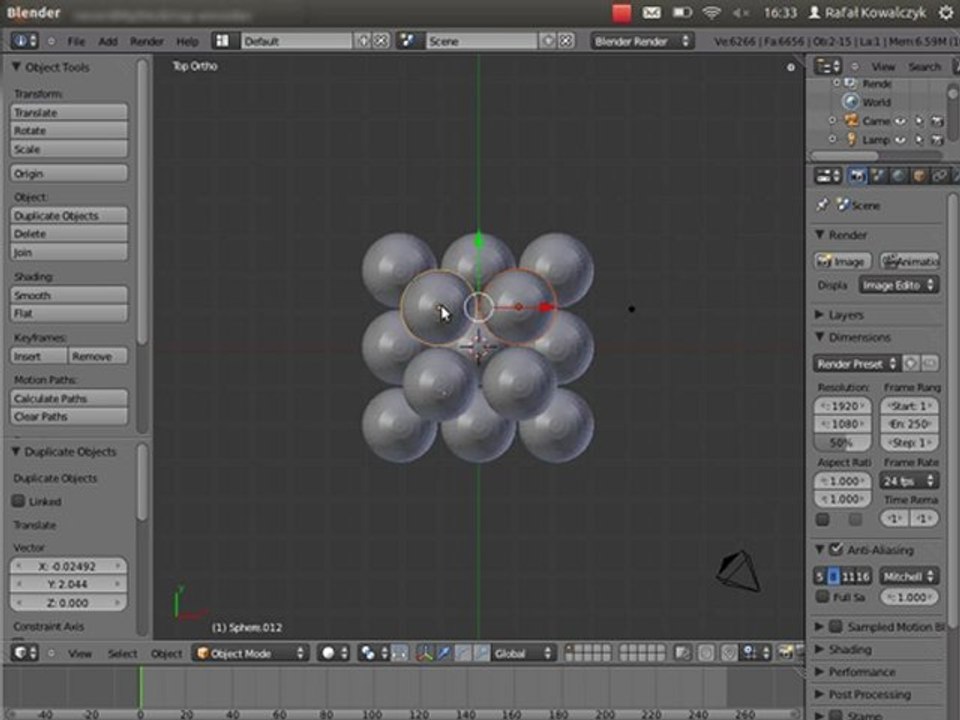960x720 pixels.
Task: Open the Render menu in top bar
Action: 146,41
